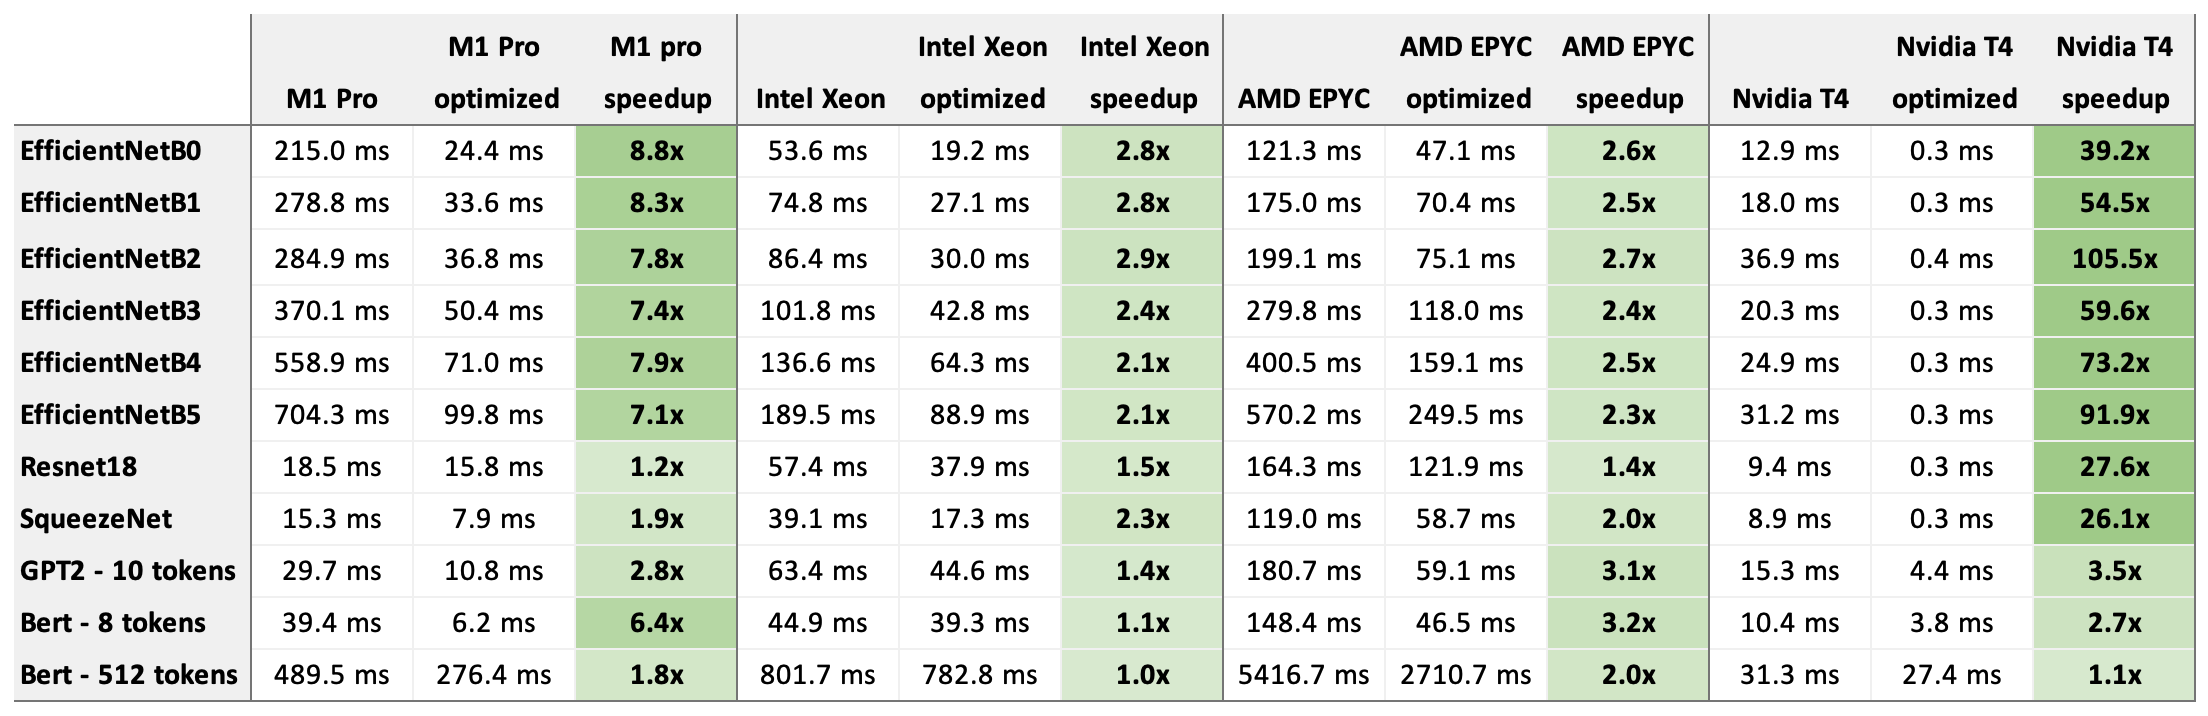Select the 801.7 ms Intel Xeon cell

point(818,675)
